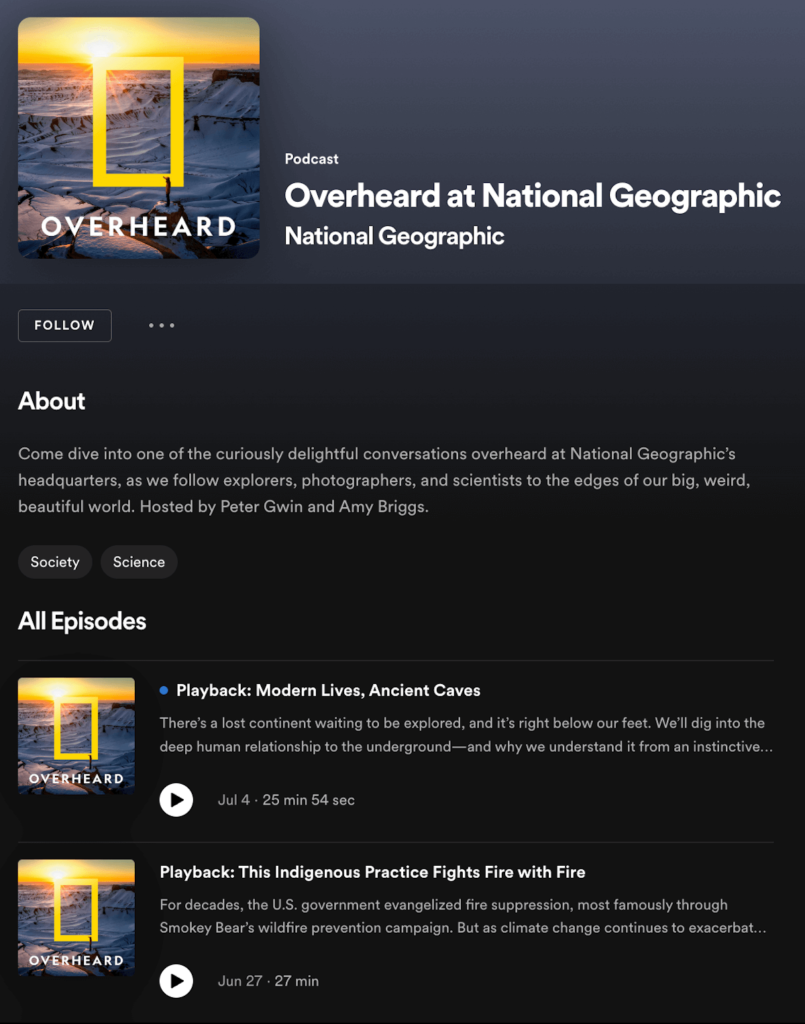Play the Fights Fire with Fire episode
Screen dimensions: 805x1024
tap(176, 981)
